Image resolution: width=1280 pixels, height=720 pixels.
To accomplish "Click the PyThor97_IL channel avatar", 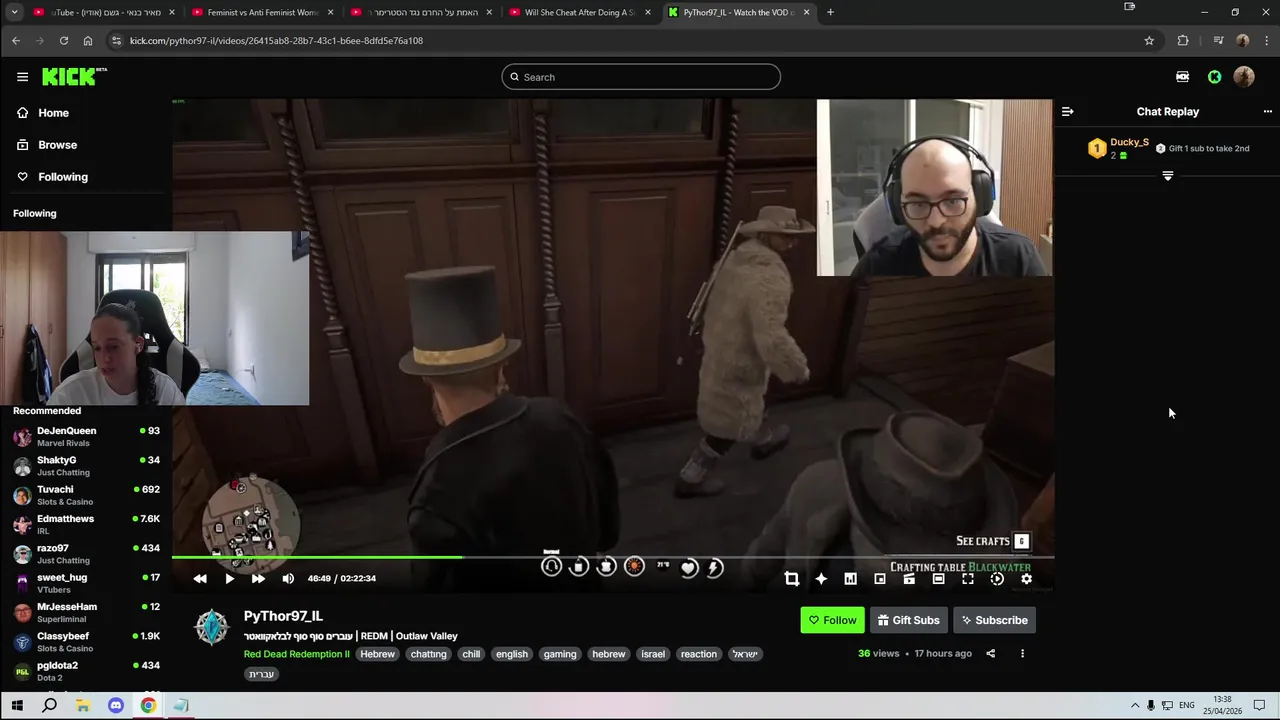I will [212, 627].
